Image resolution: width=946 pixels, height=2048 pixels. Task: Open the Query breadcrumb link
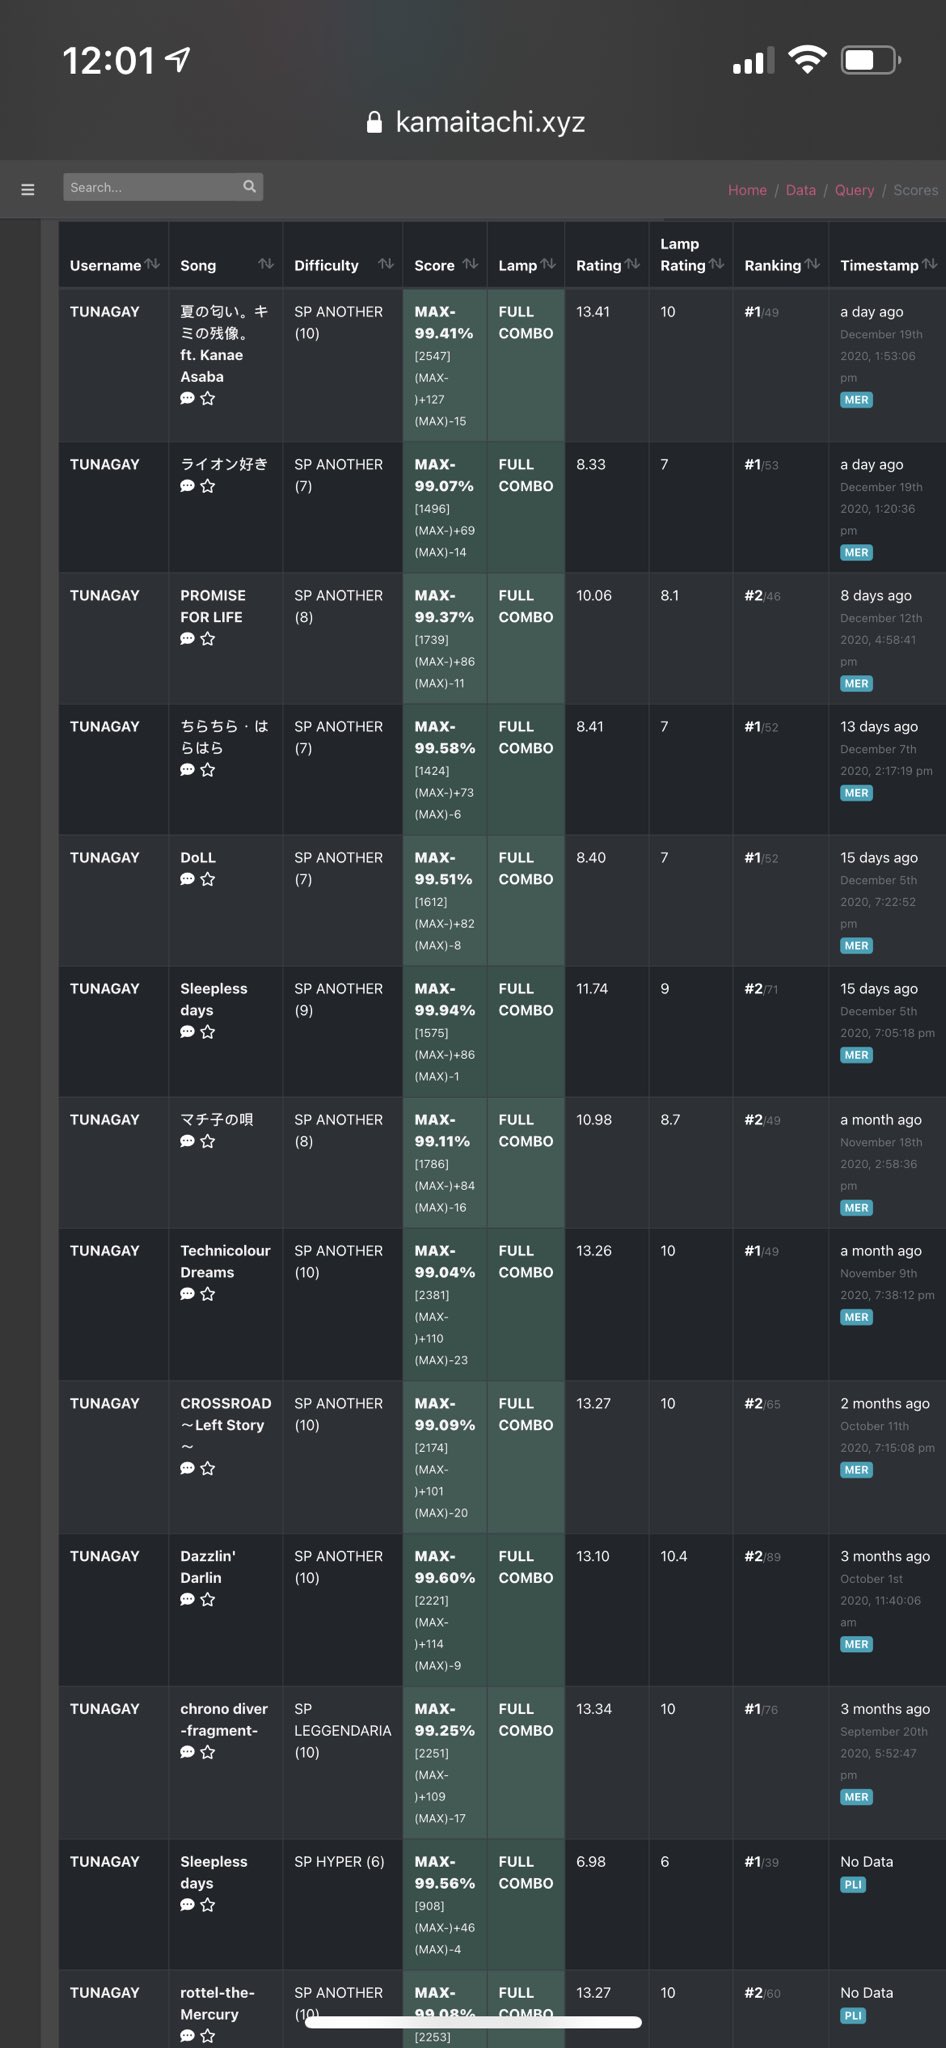click(x=854, y=190)
